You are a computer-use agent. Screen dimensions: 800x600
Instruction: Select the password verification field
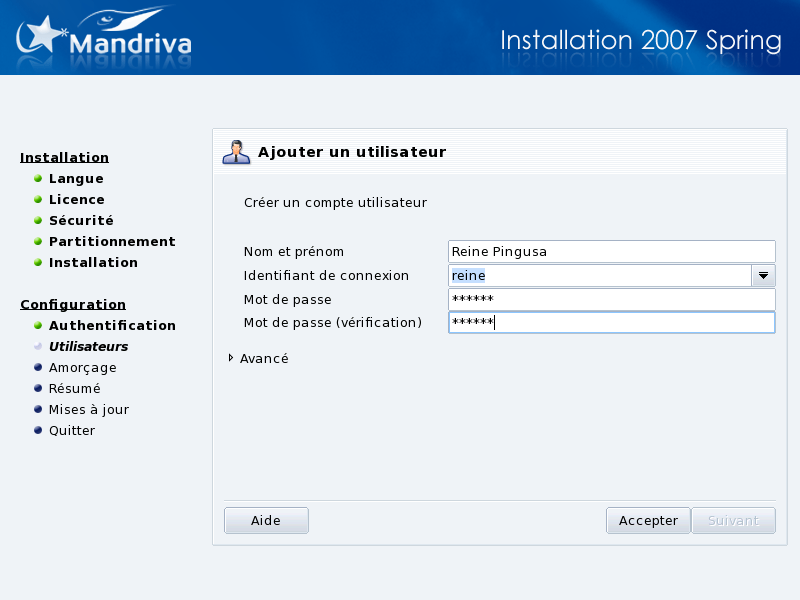tap(611, 323)
